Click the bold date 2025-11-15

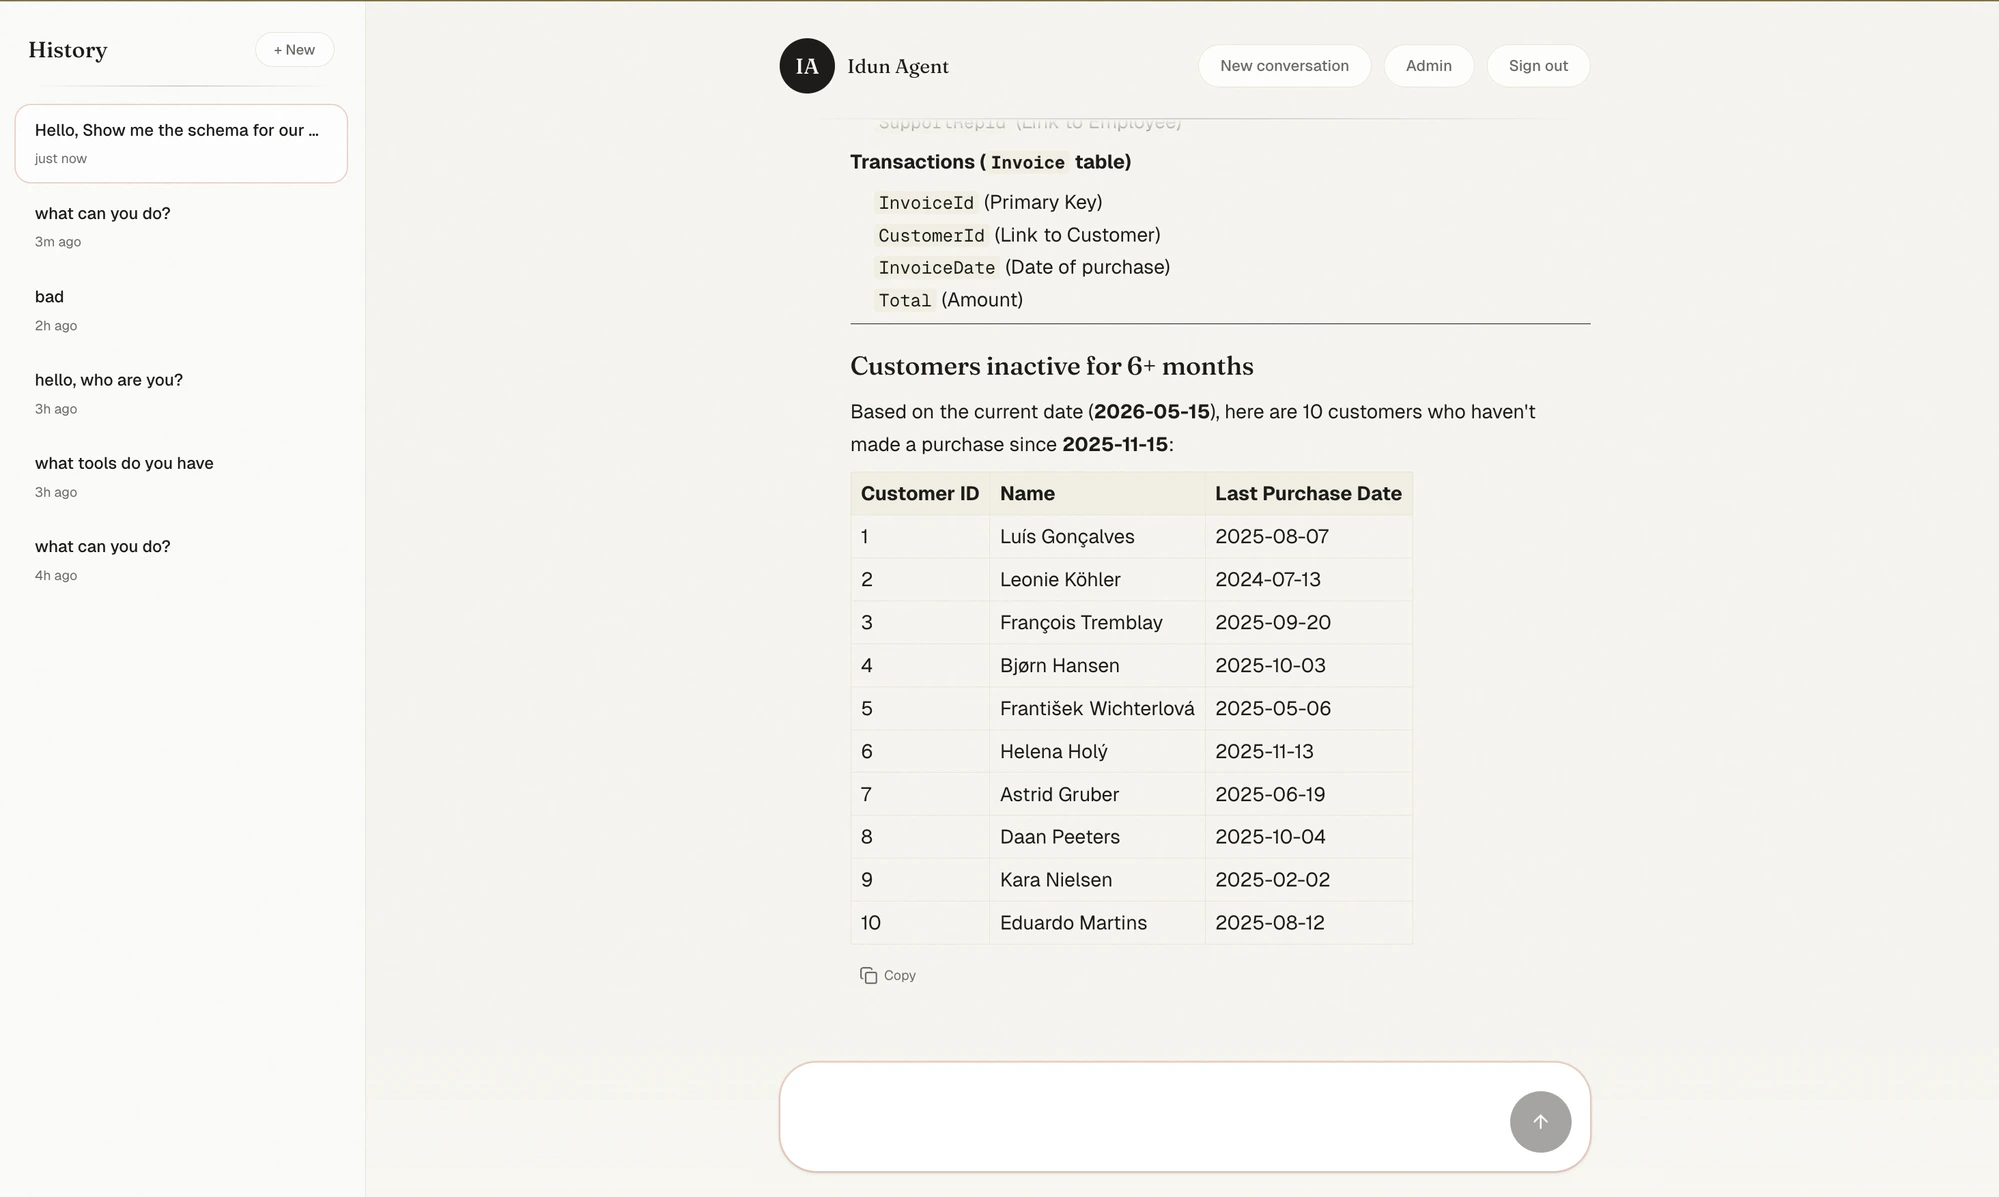pyautogui.click(x=1114, y=444)
